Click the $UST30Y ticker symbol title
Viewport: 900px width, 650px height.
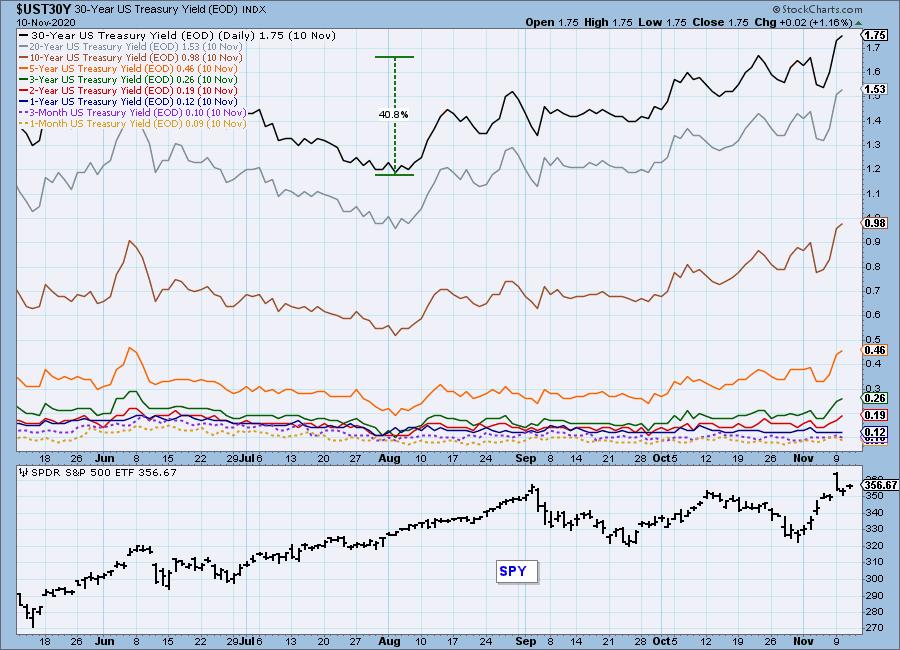44,10
